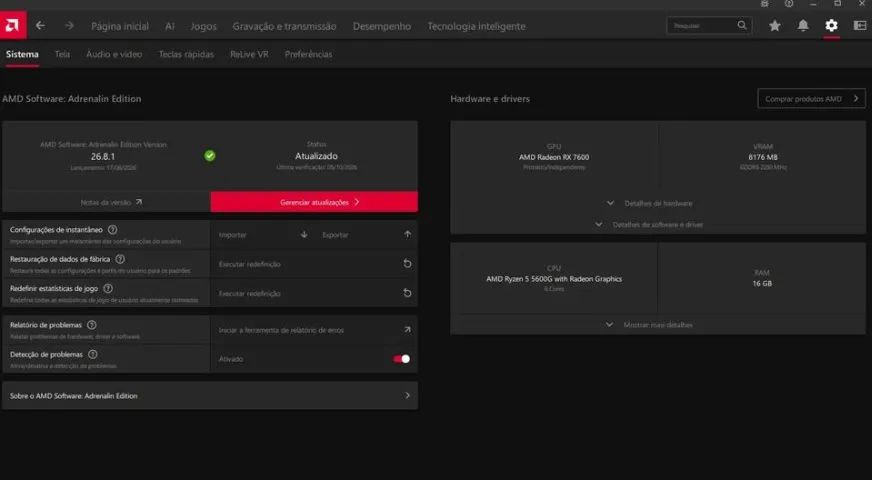This screenshot has height=480, width=872.
Task: Switch to ReLive VR tab
Action: point(249,54)
